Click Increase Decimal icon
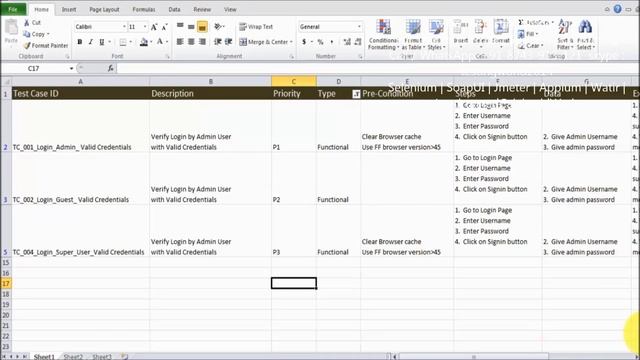This screenshot has height=360, width=640. 347,42
